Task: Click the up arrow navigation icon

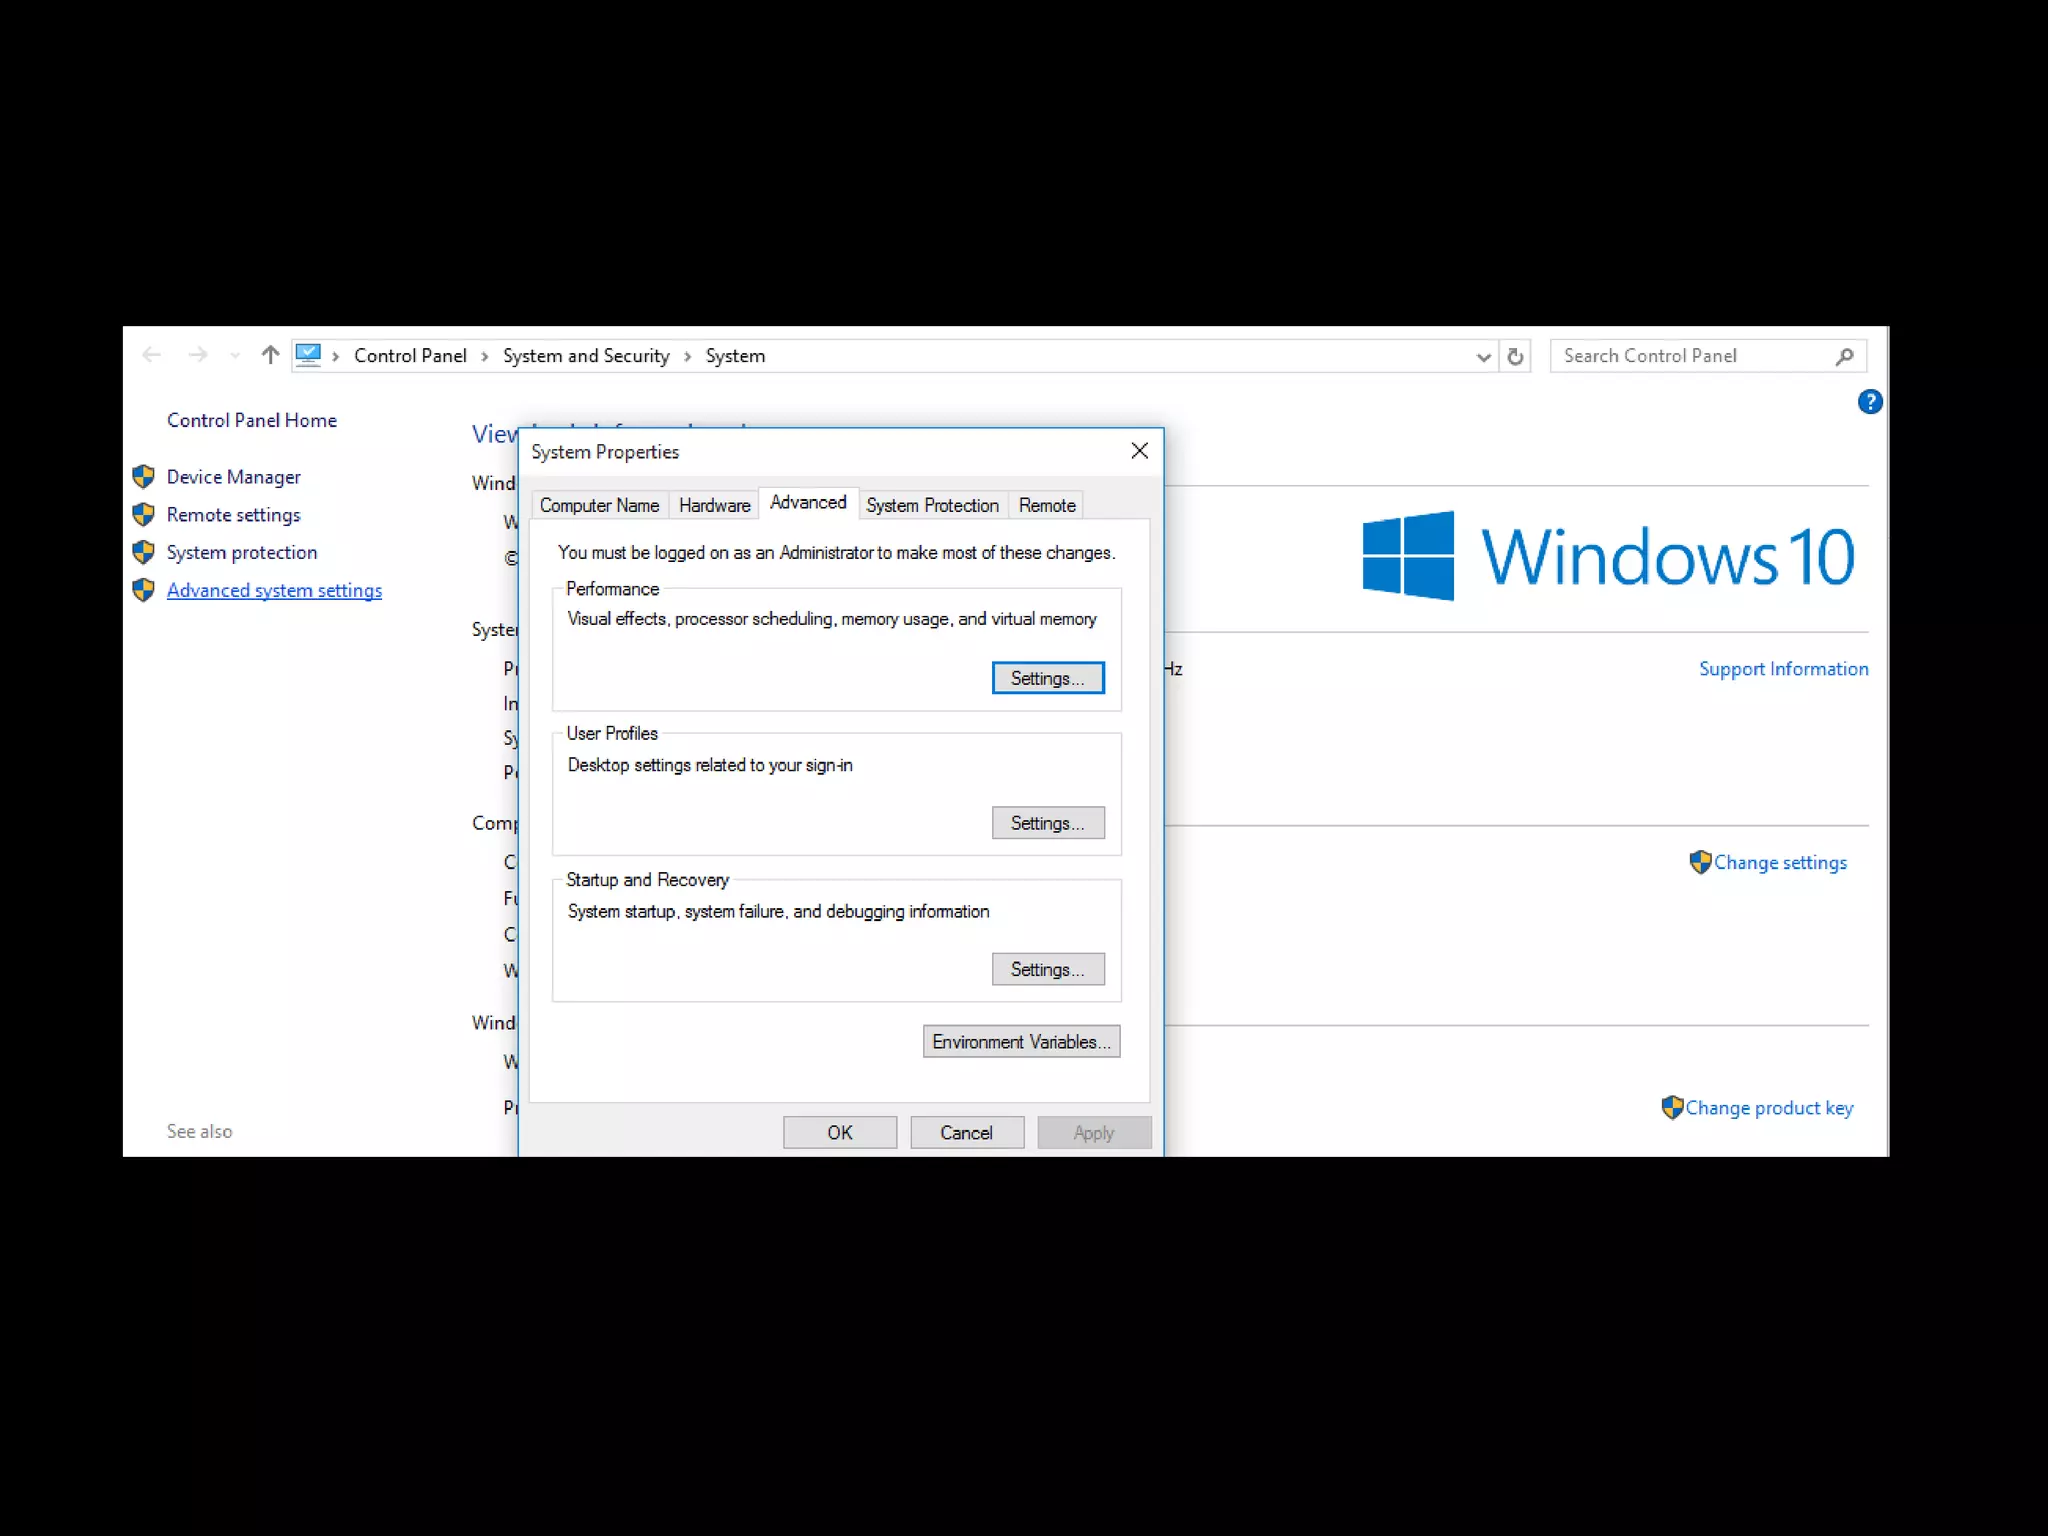Action: click(270, 355)
